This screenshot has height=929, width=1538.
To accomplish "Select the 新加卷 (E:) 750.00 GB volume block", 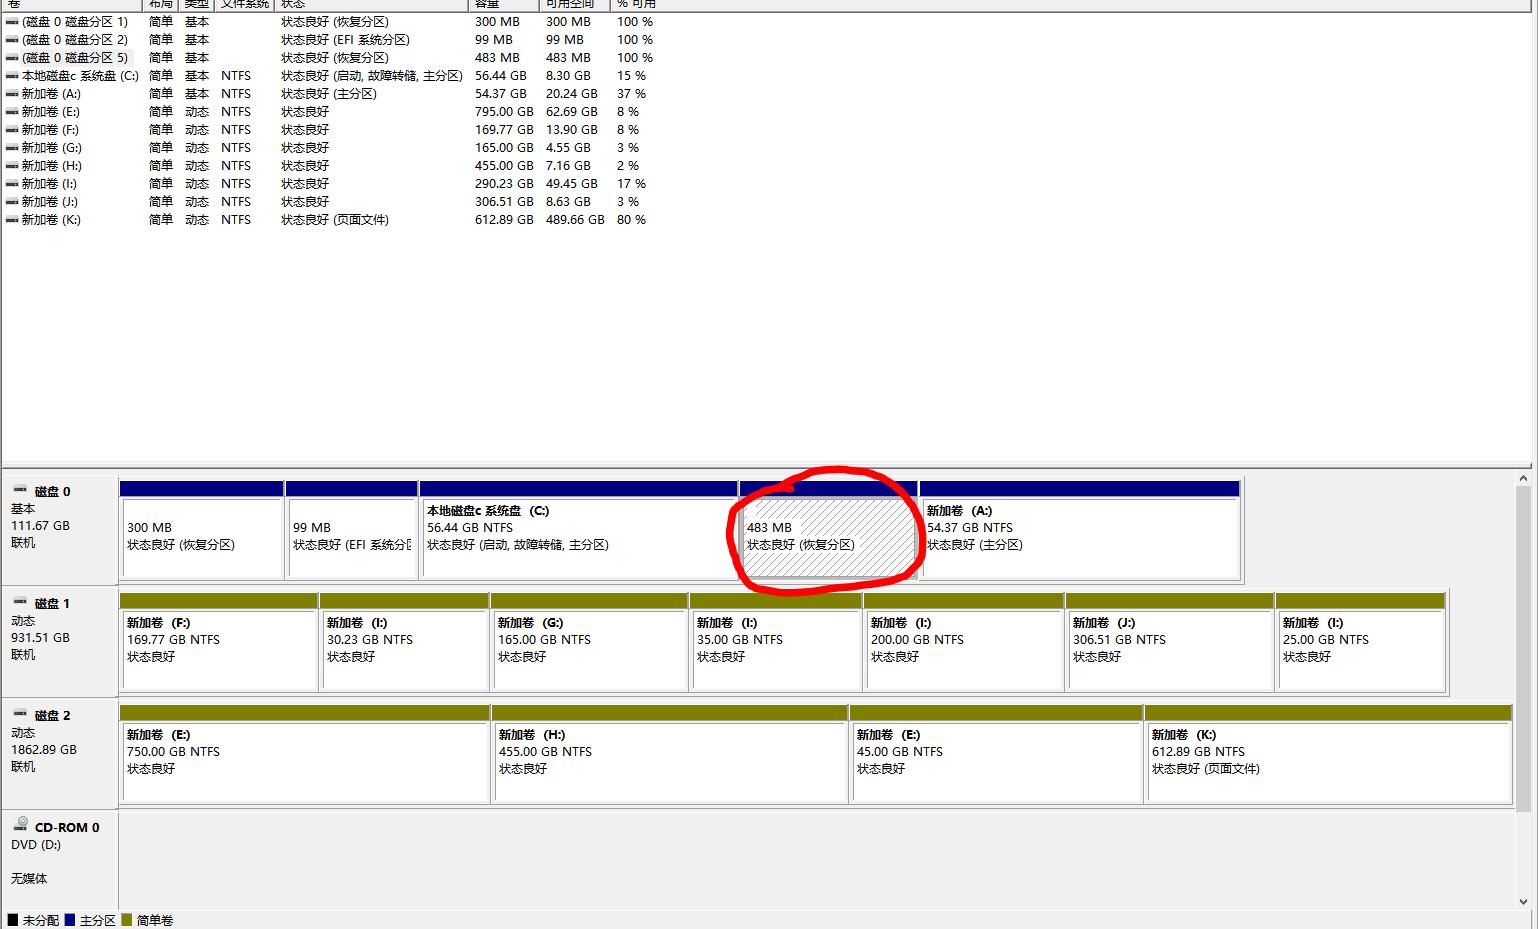I will (305, 754).
